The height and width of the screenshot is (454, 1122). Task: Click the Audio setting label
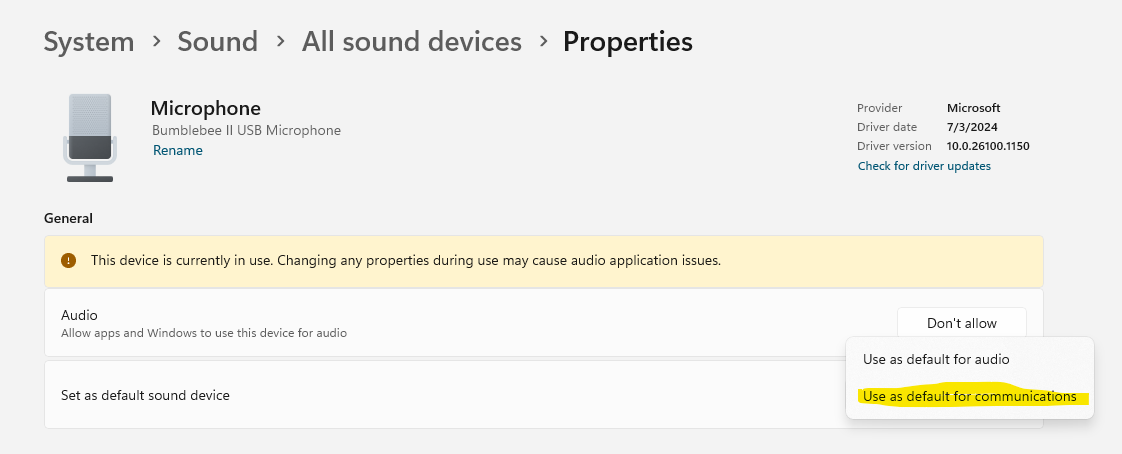point(80,315)
